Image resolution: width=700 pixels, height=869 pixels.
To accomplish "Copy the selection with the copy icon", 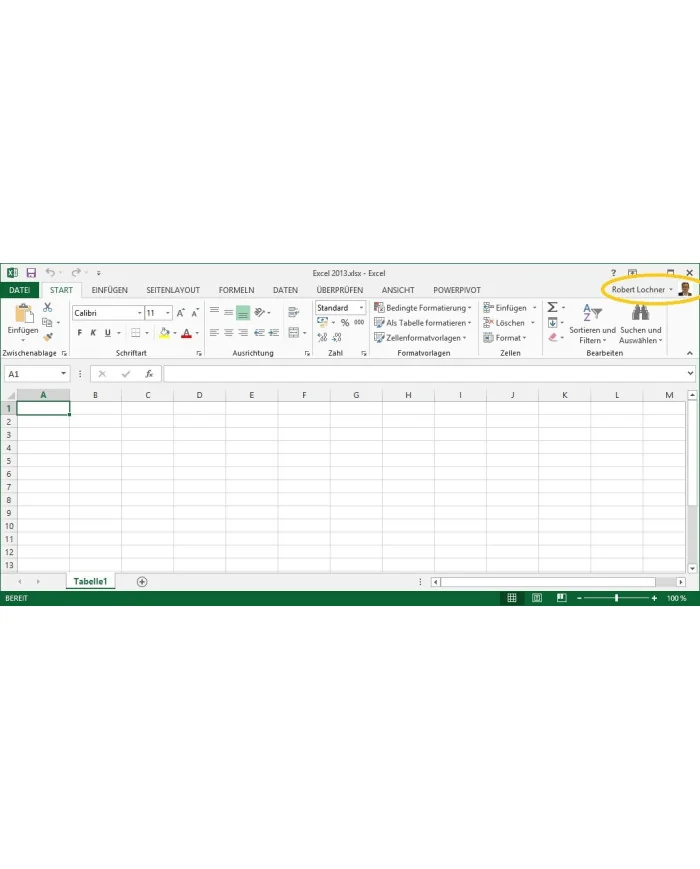I will [47, 322].
